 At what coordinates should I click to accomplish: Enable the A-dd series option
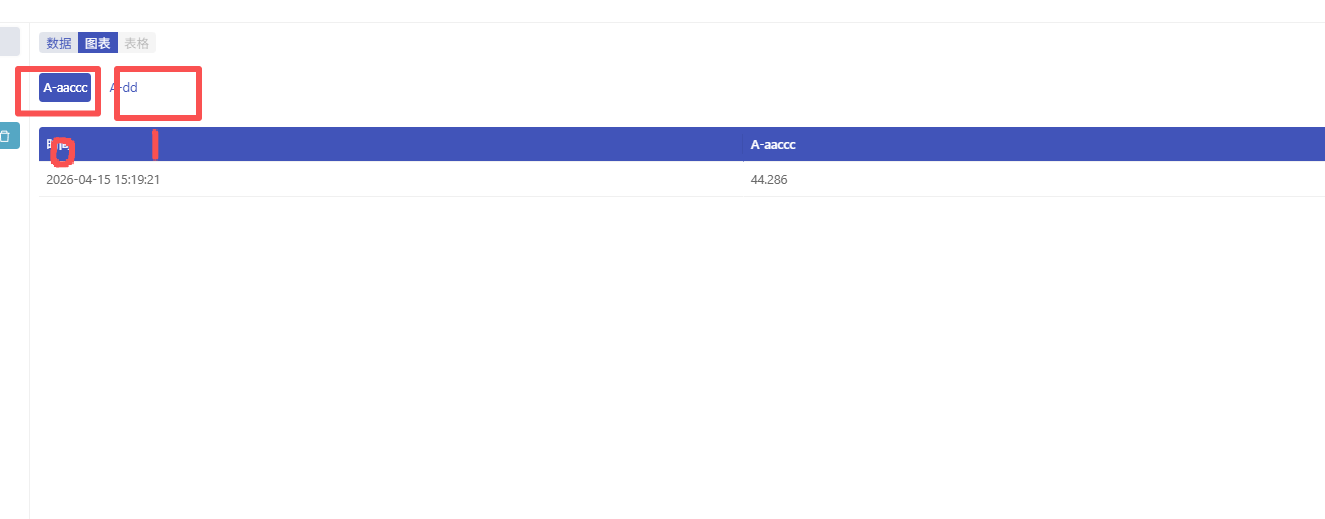point(124,88)
